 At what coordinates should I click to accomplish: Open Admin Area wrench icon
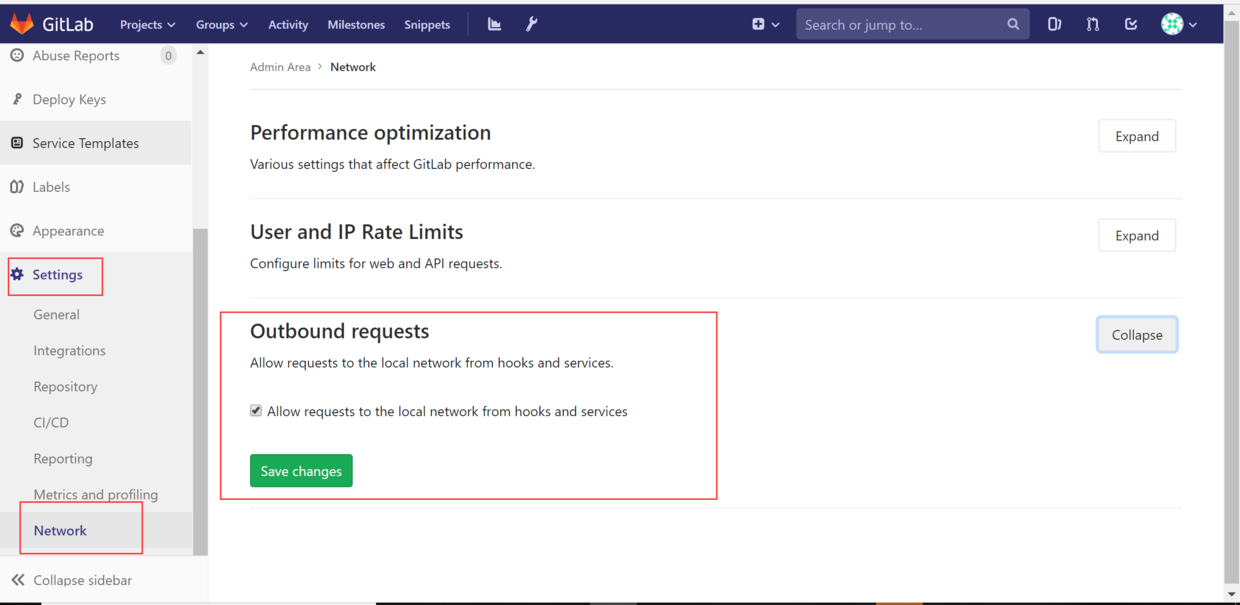coord(532,24)
